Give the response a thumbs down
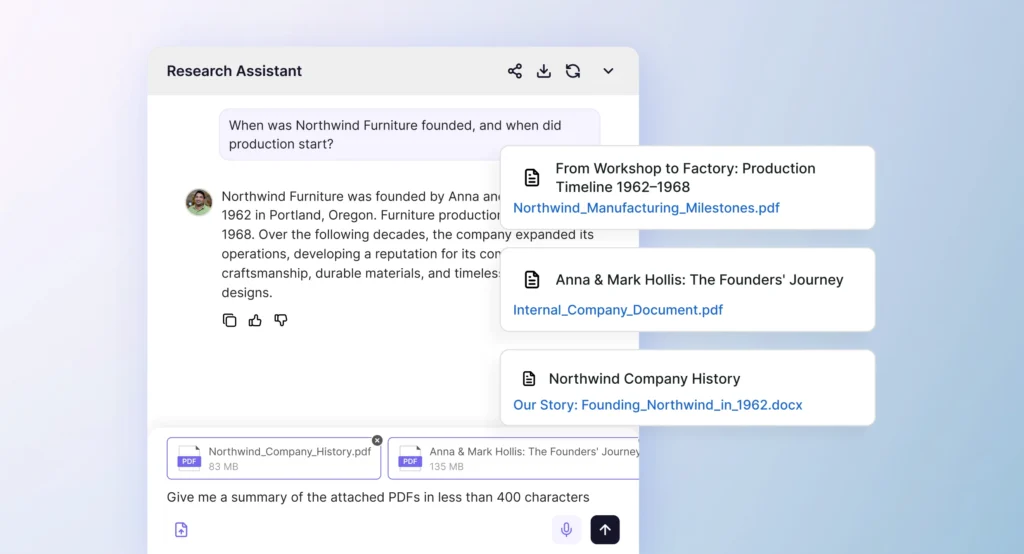1024x554 pixels. [281, 320]
